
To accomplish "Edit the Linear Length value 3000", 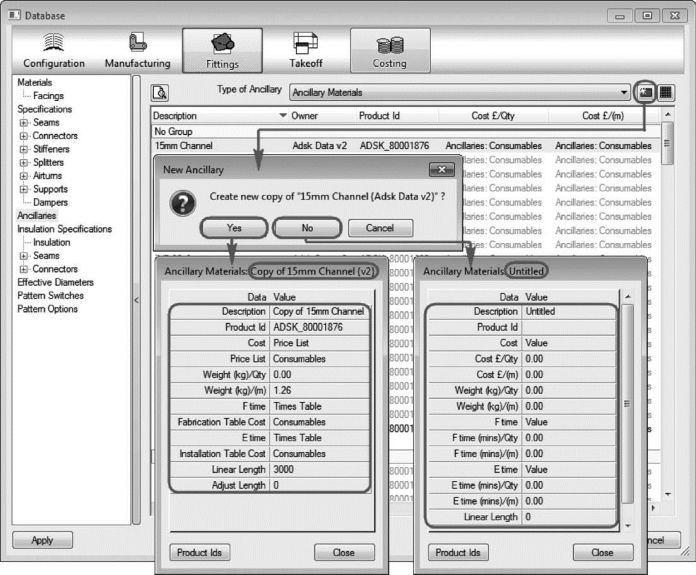I will [x=320, y=469].
